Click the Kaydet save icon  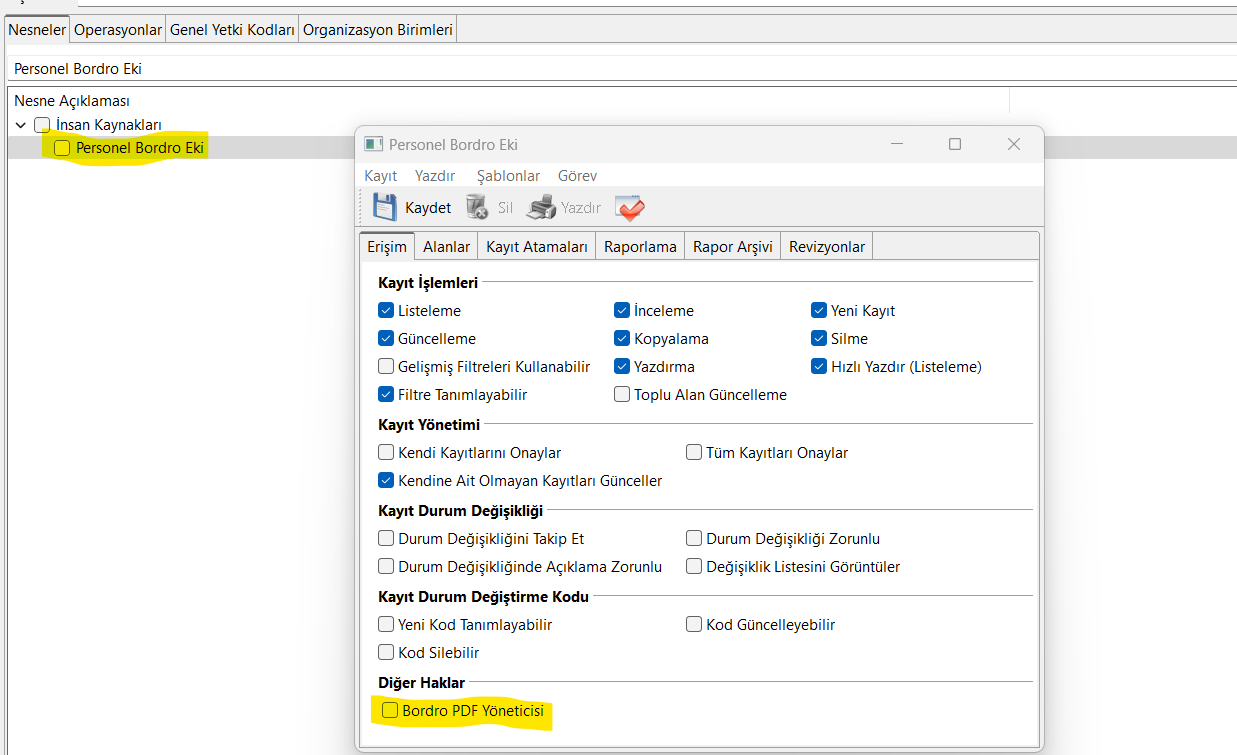[385, 207]
